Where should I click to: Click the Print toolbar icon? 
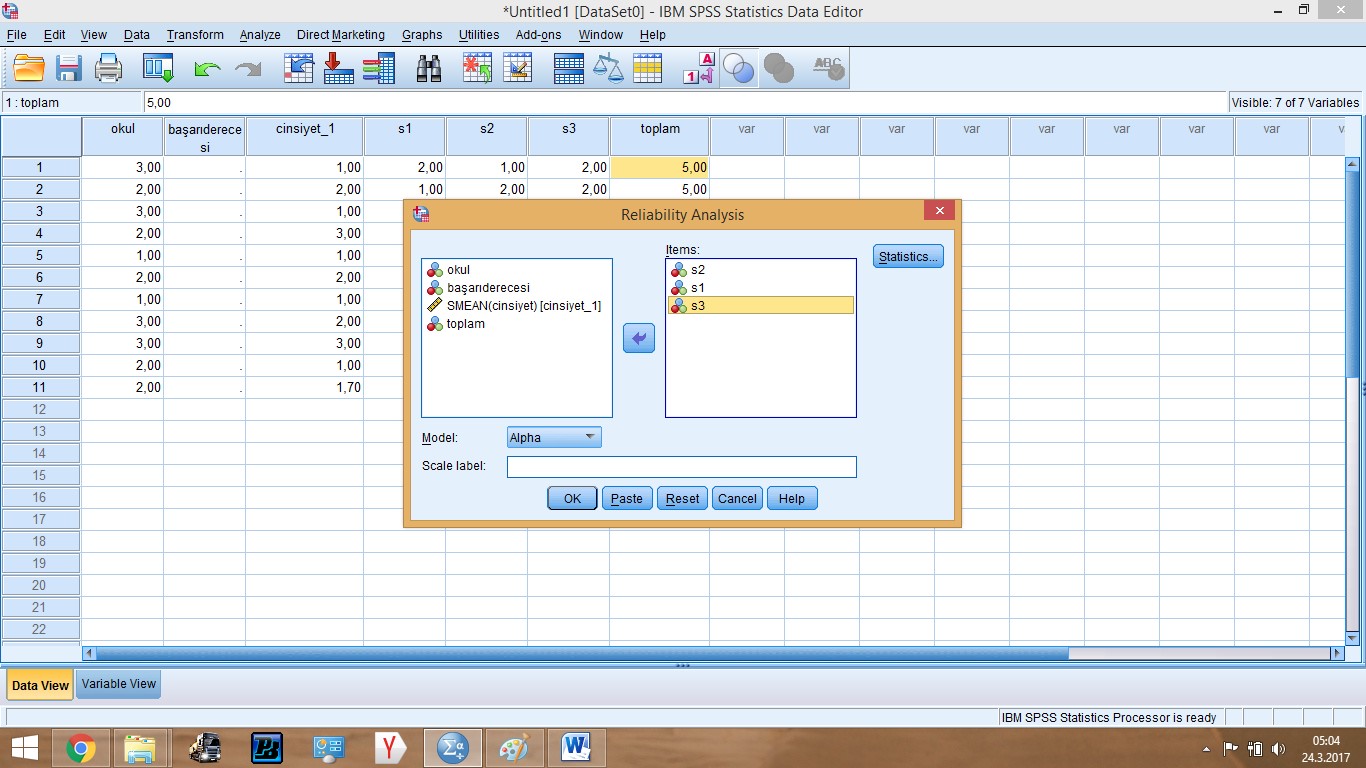[x=108, y=68]
